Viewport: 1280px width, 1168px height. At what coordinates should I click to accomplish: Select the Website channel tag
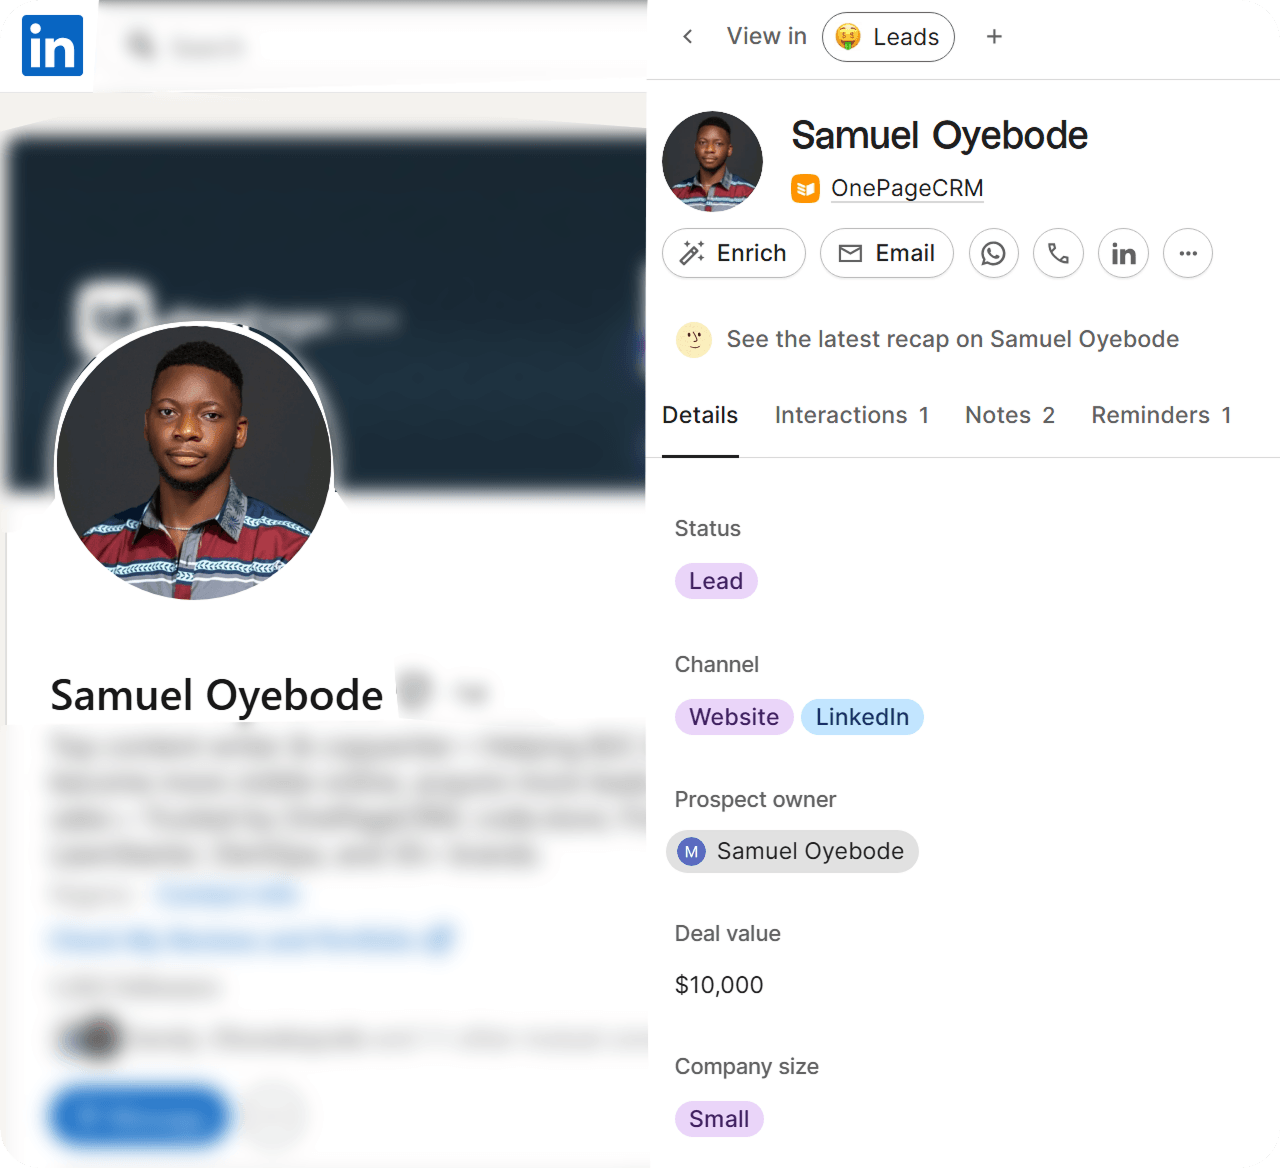click(734, 717)
